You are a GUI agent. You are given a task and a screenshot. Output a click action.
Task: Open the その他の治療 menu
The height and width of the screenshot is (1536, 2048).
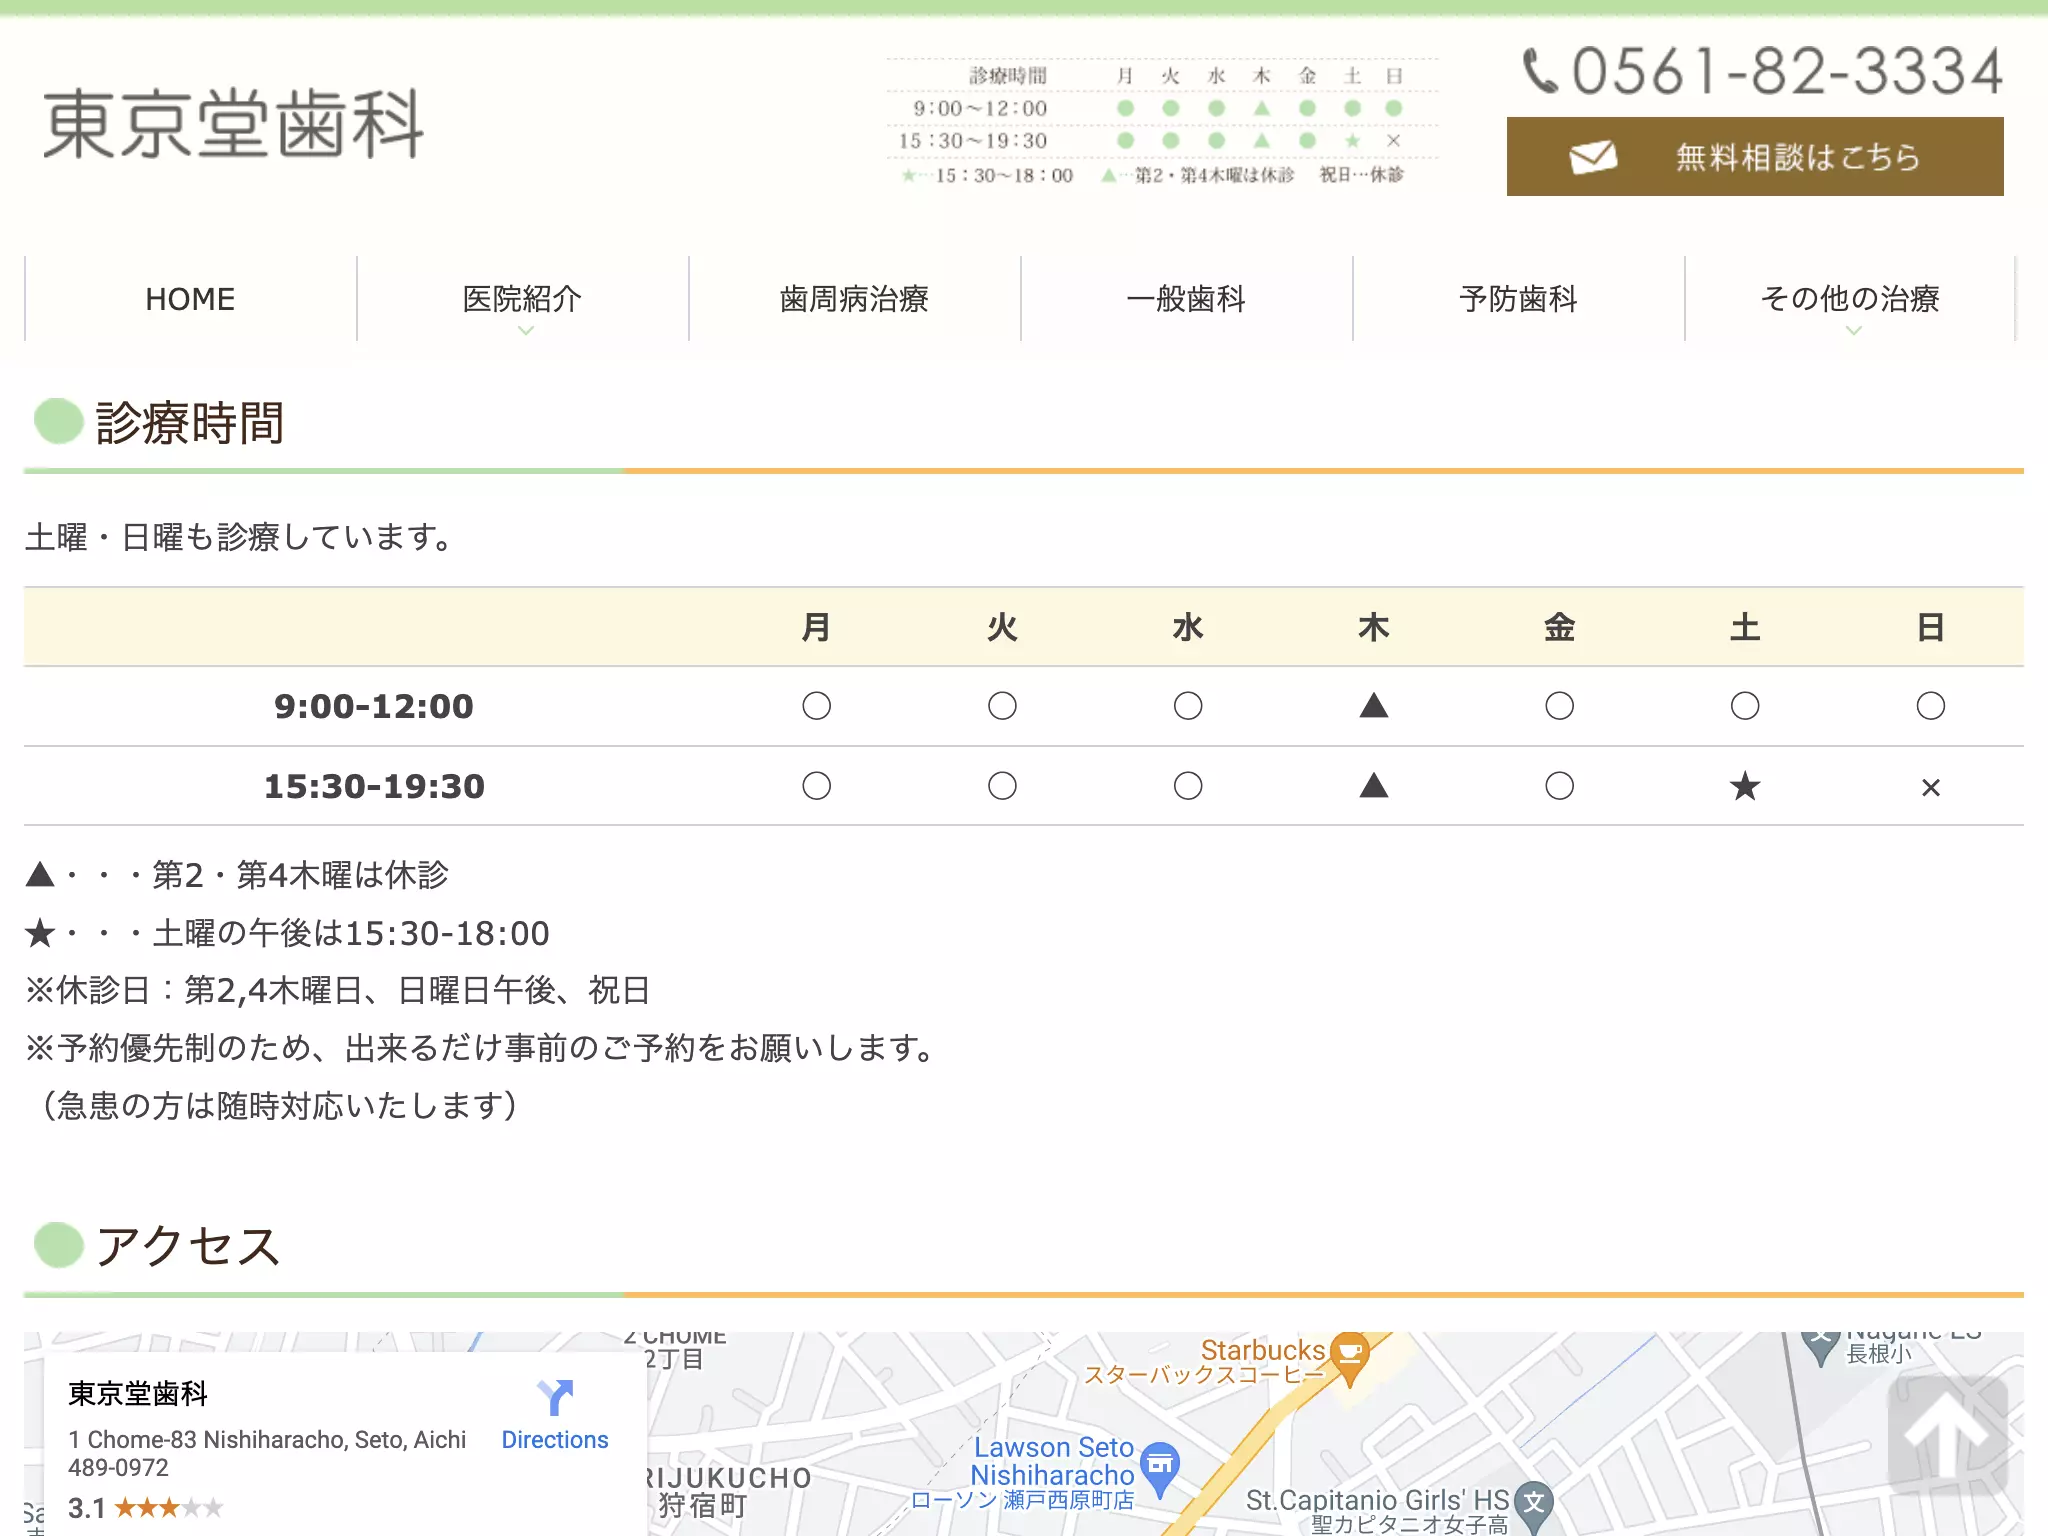(x=1850, y=299)
